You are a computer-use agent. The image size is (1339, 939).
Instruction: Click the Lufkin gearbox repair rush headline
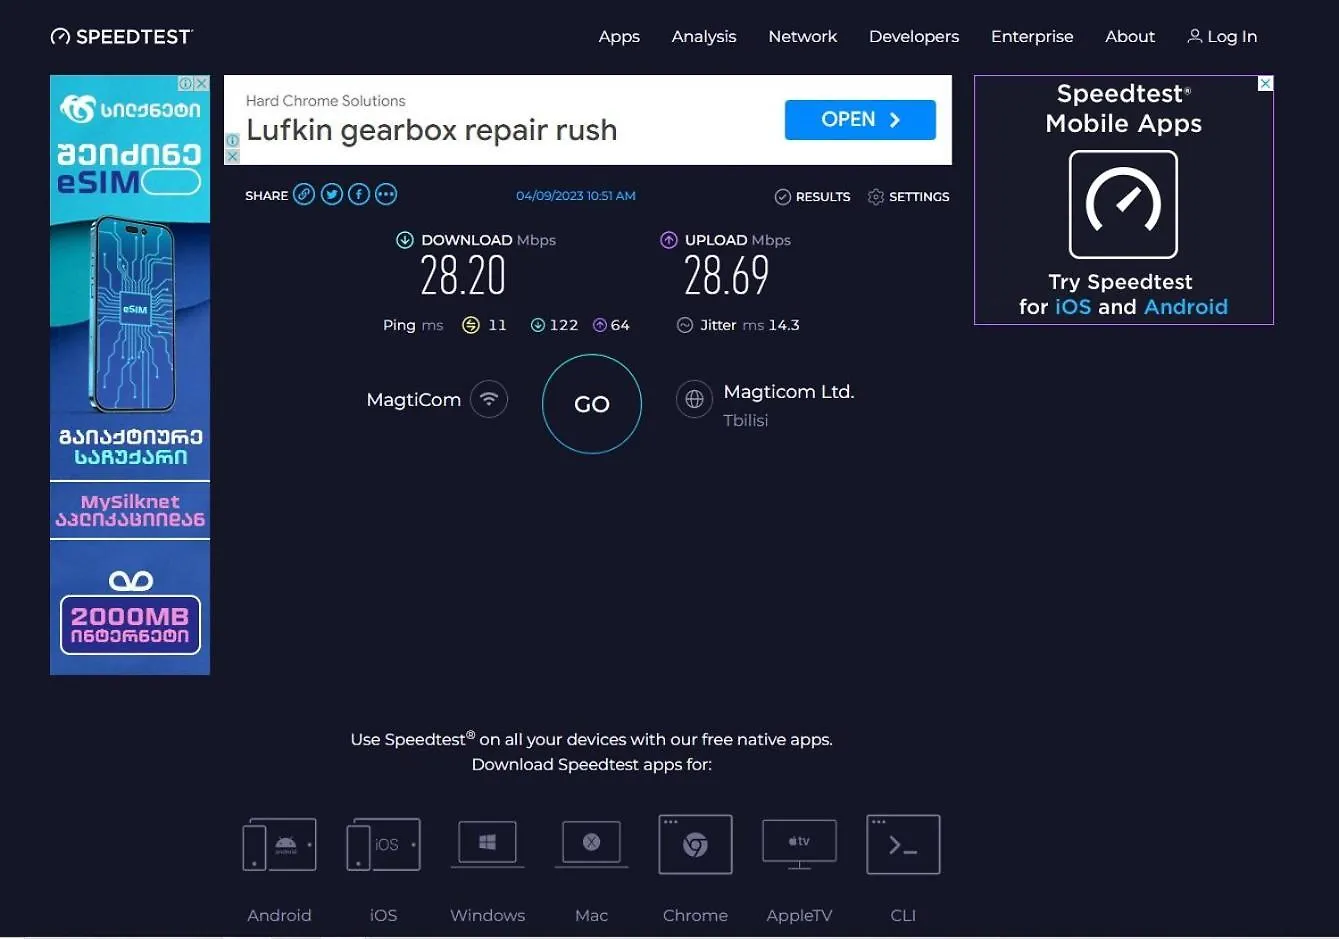431,130
